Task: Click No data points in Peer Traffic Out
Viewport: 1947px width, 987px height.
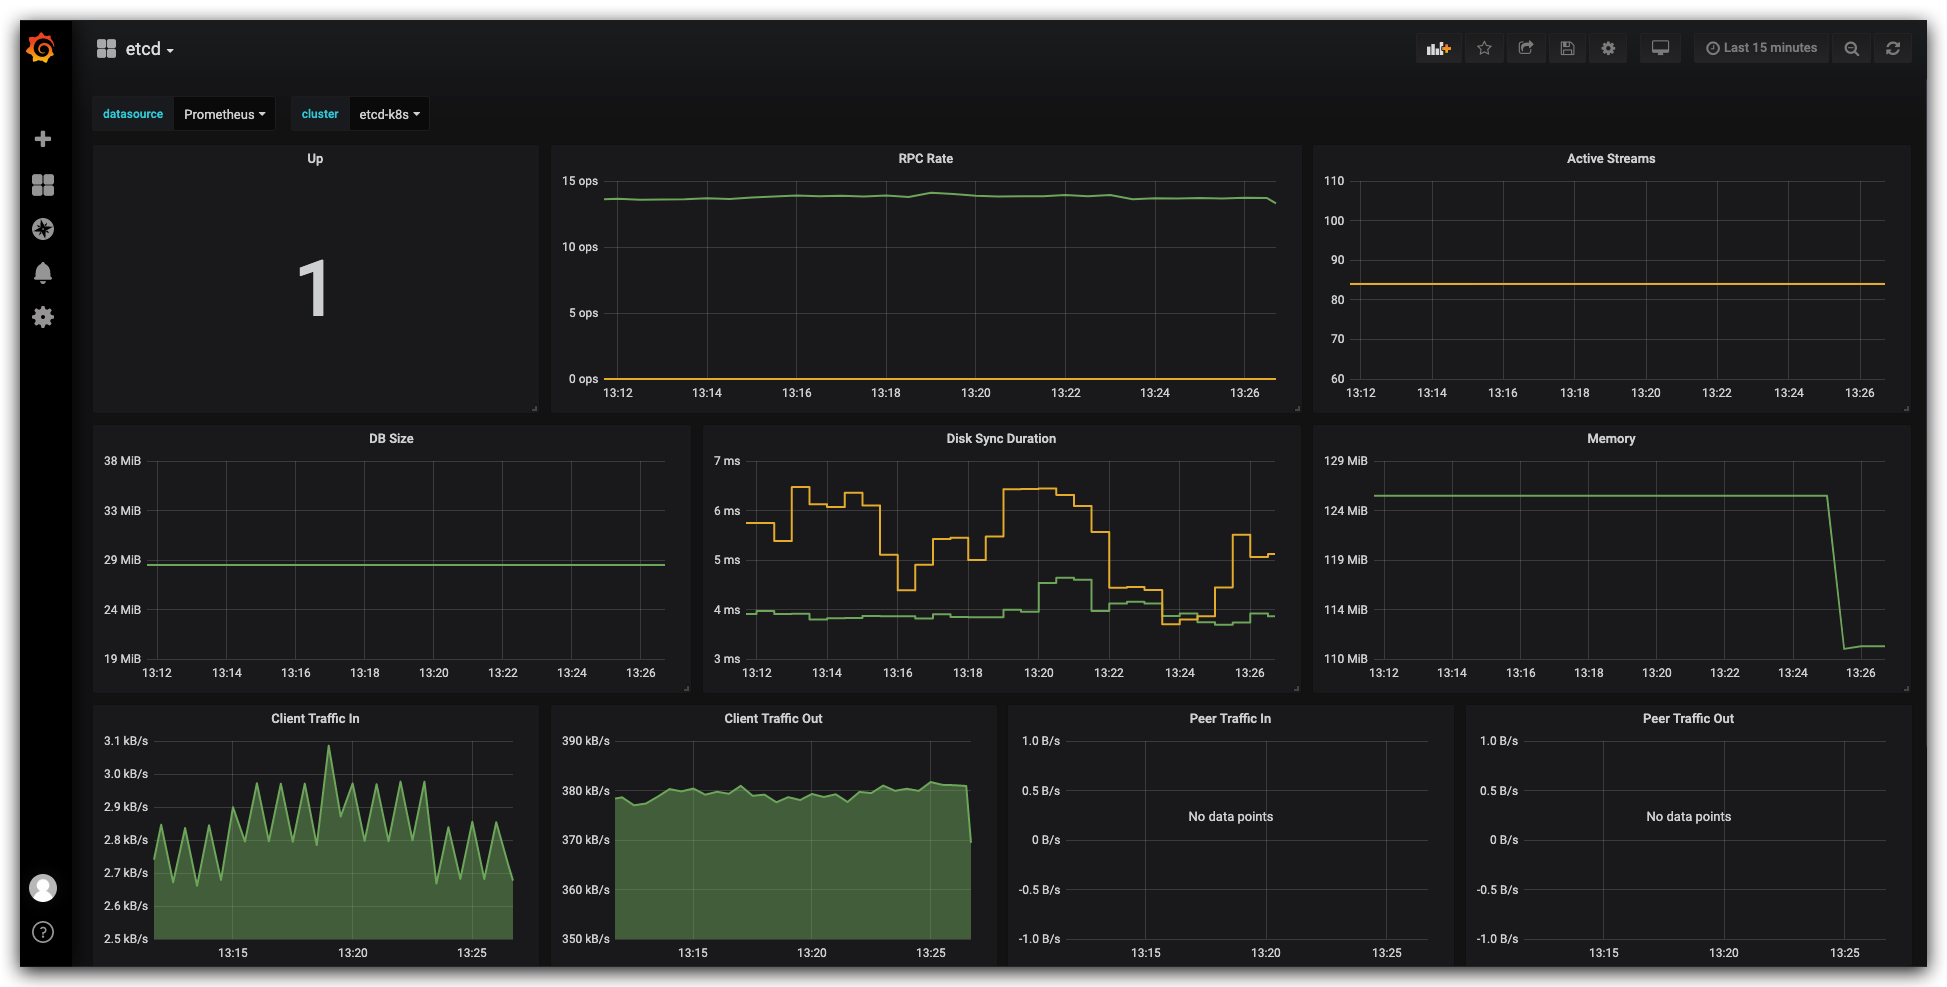Action: click(1688, 816)
